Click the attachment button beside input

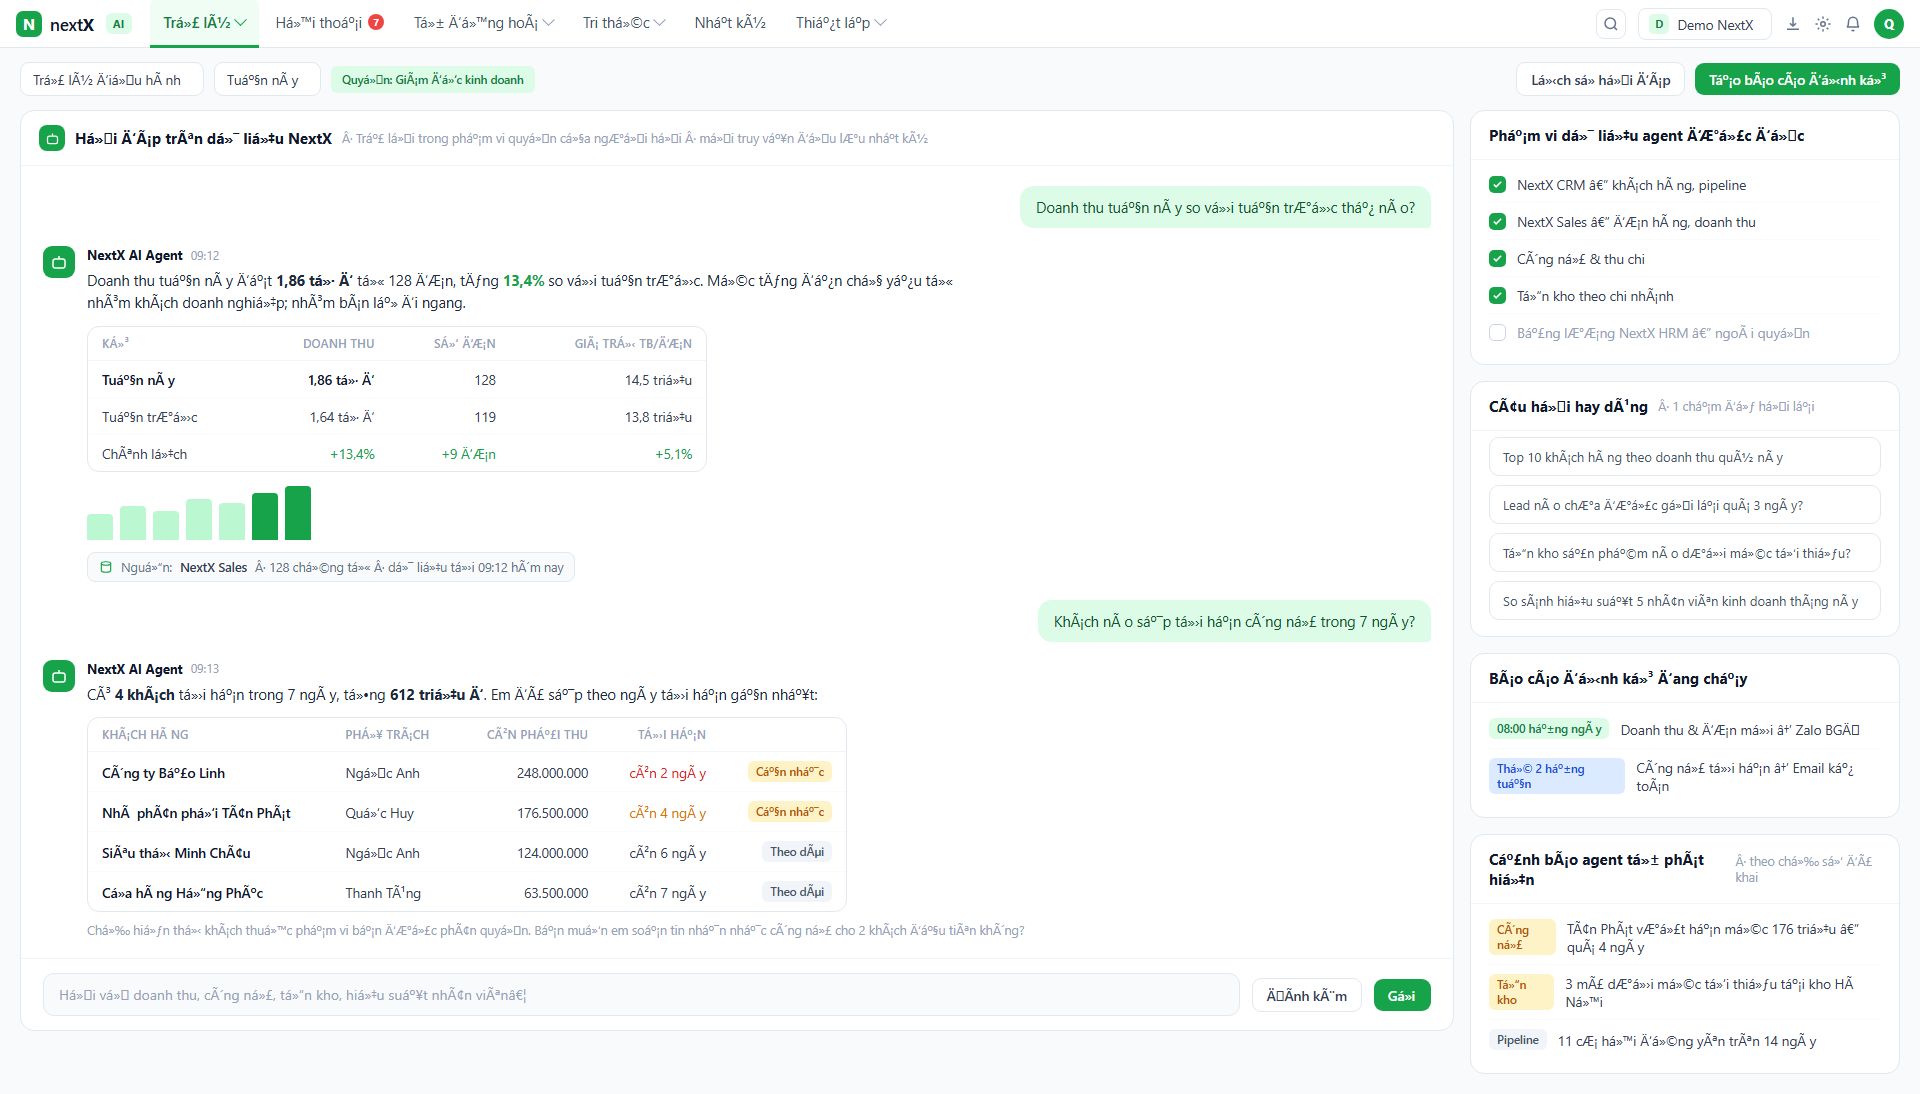pos(1306,995)
